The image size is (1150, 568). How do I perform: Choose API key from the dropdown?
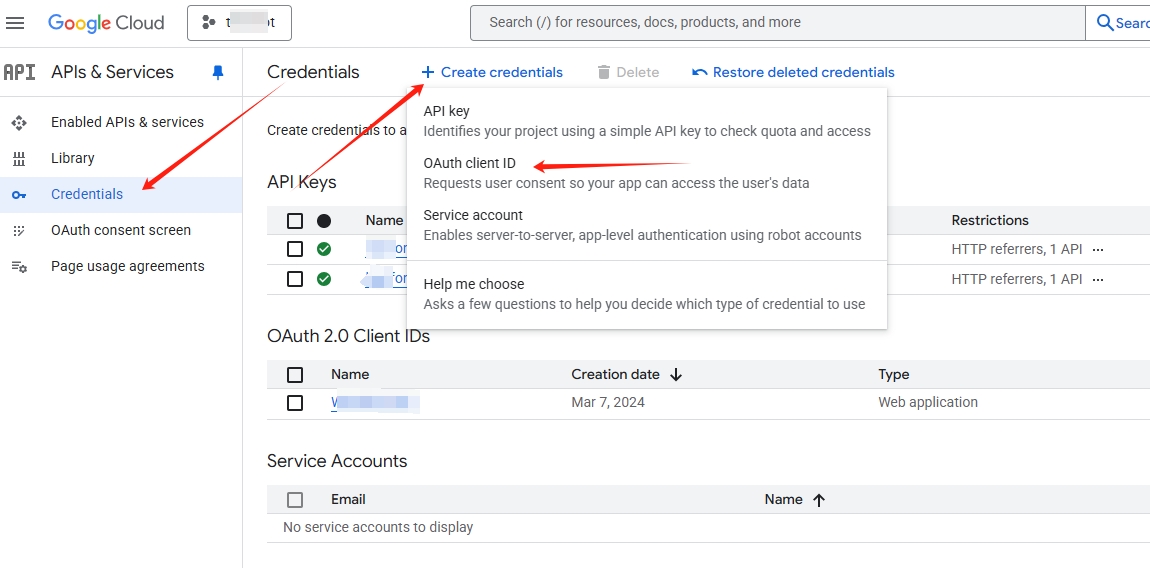(x=647, y=121)
